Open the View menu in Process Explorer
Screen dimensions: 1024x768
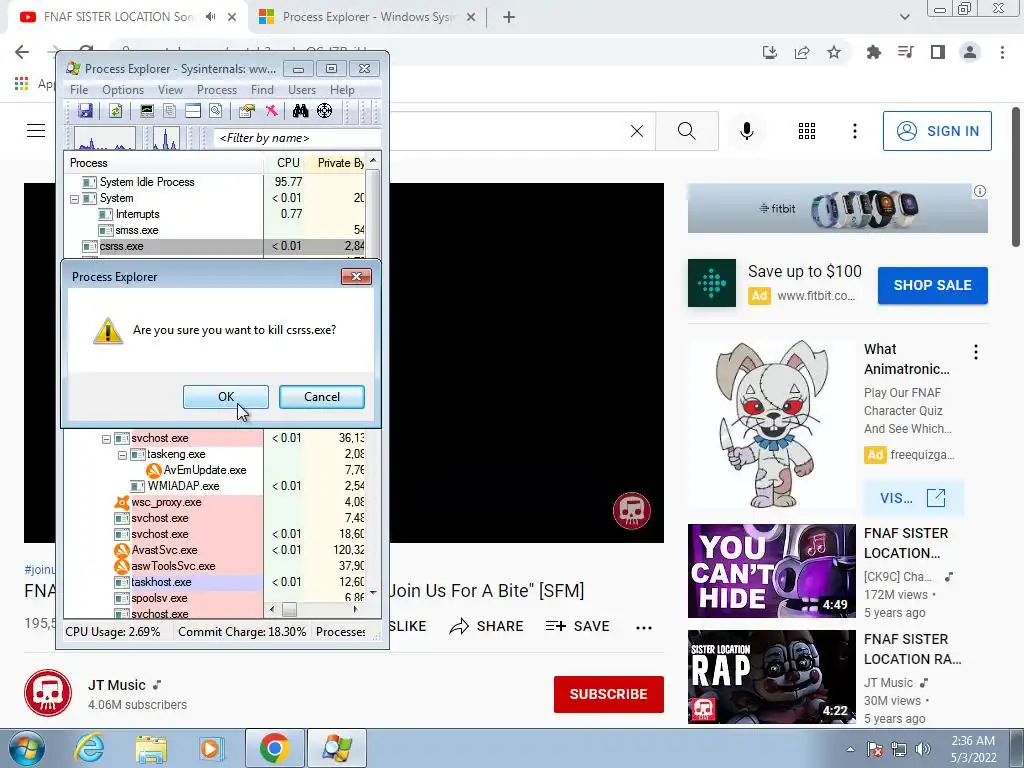pyautogui.click(x=170, y=90)
